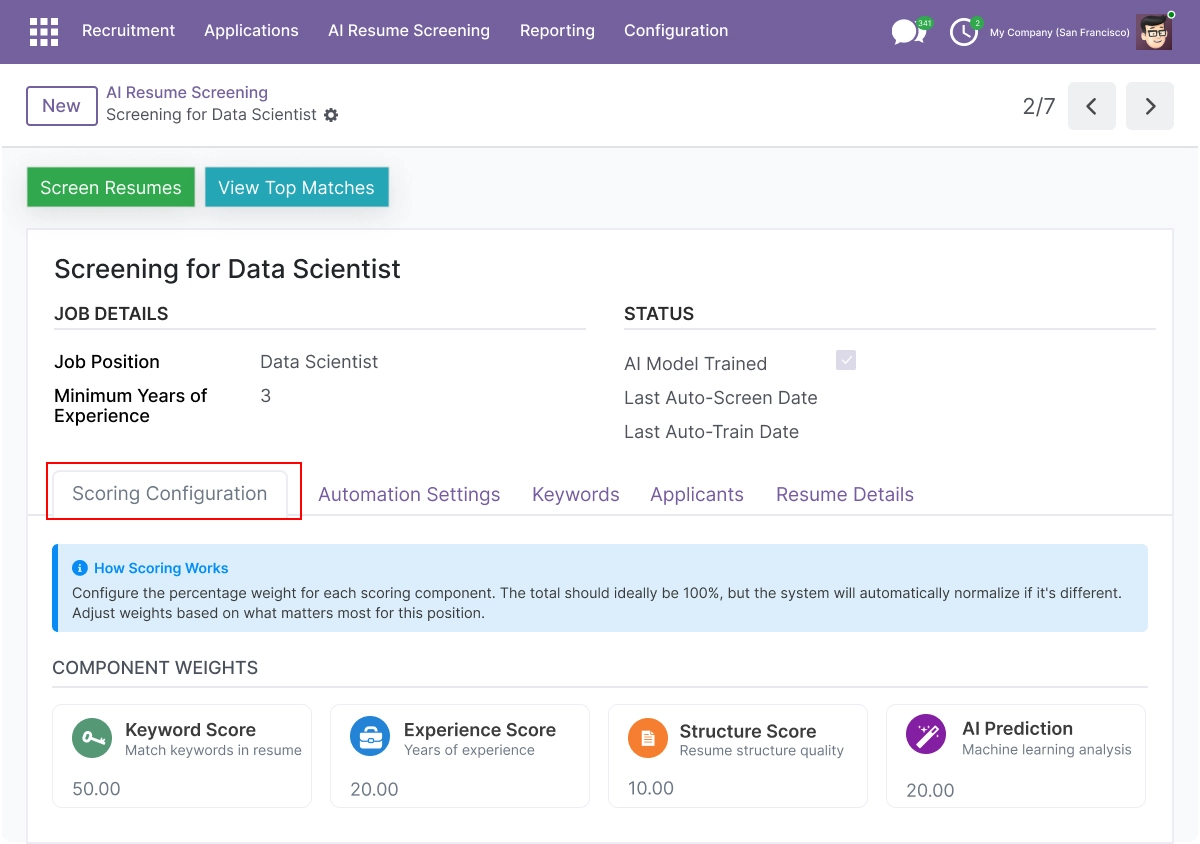Viewport: 1200px width, 844px height.
Task: Click the user avatar picture
Action: coord(1155,32)
